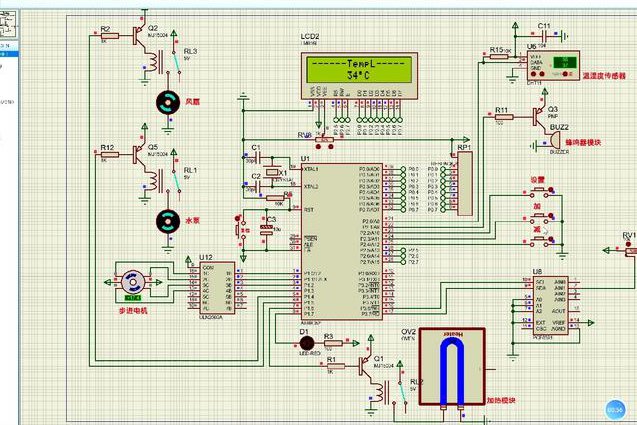Select the highlighted item in left device list

pyautogui.click(x=9, y=54)
